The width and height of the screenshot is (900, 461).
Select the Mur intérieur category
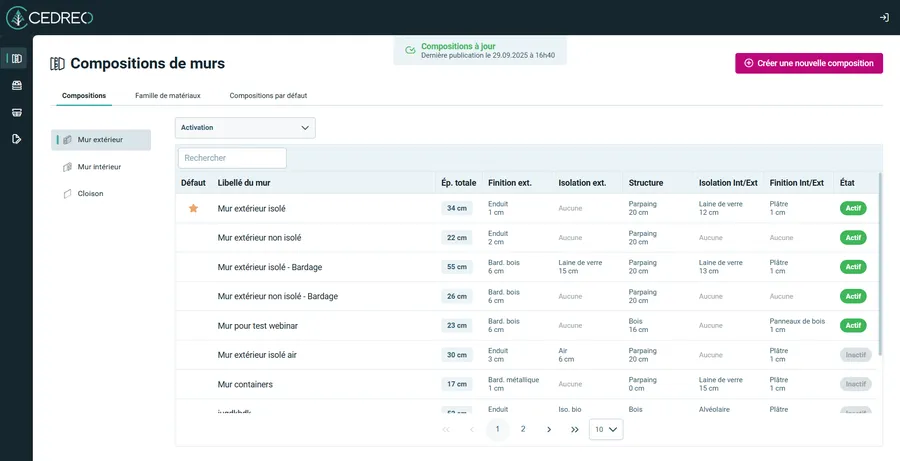[x=99, y=167]
